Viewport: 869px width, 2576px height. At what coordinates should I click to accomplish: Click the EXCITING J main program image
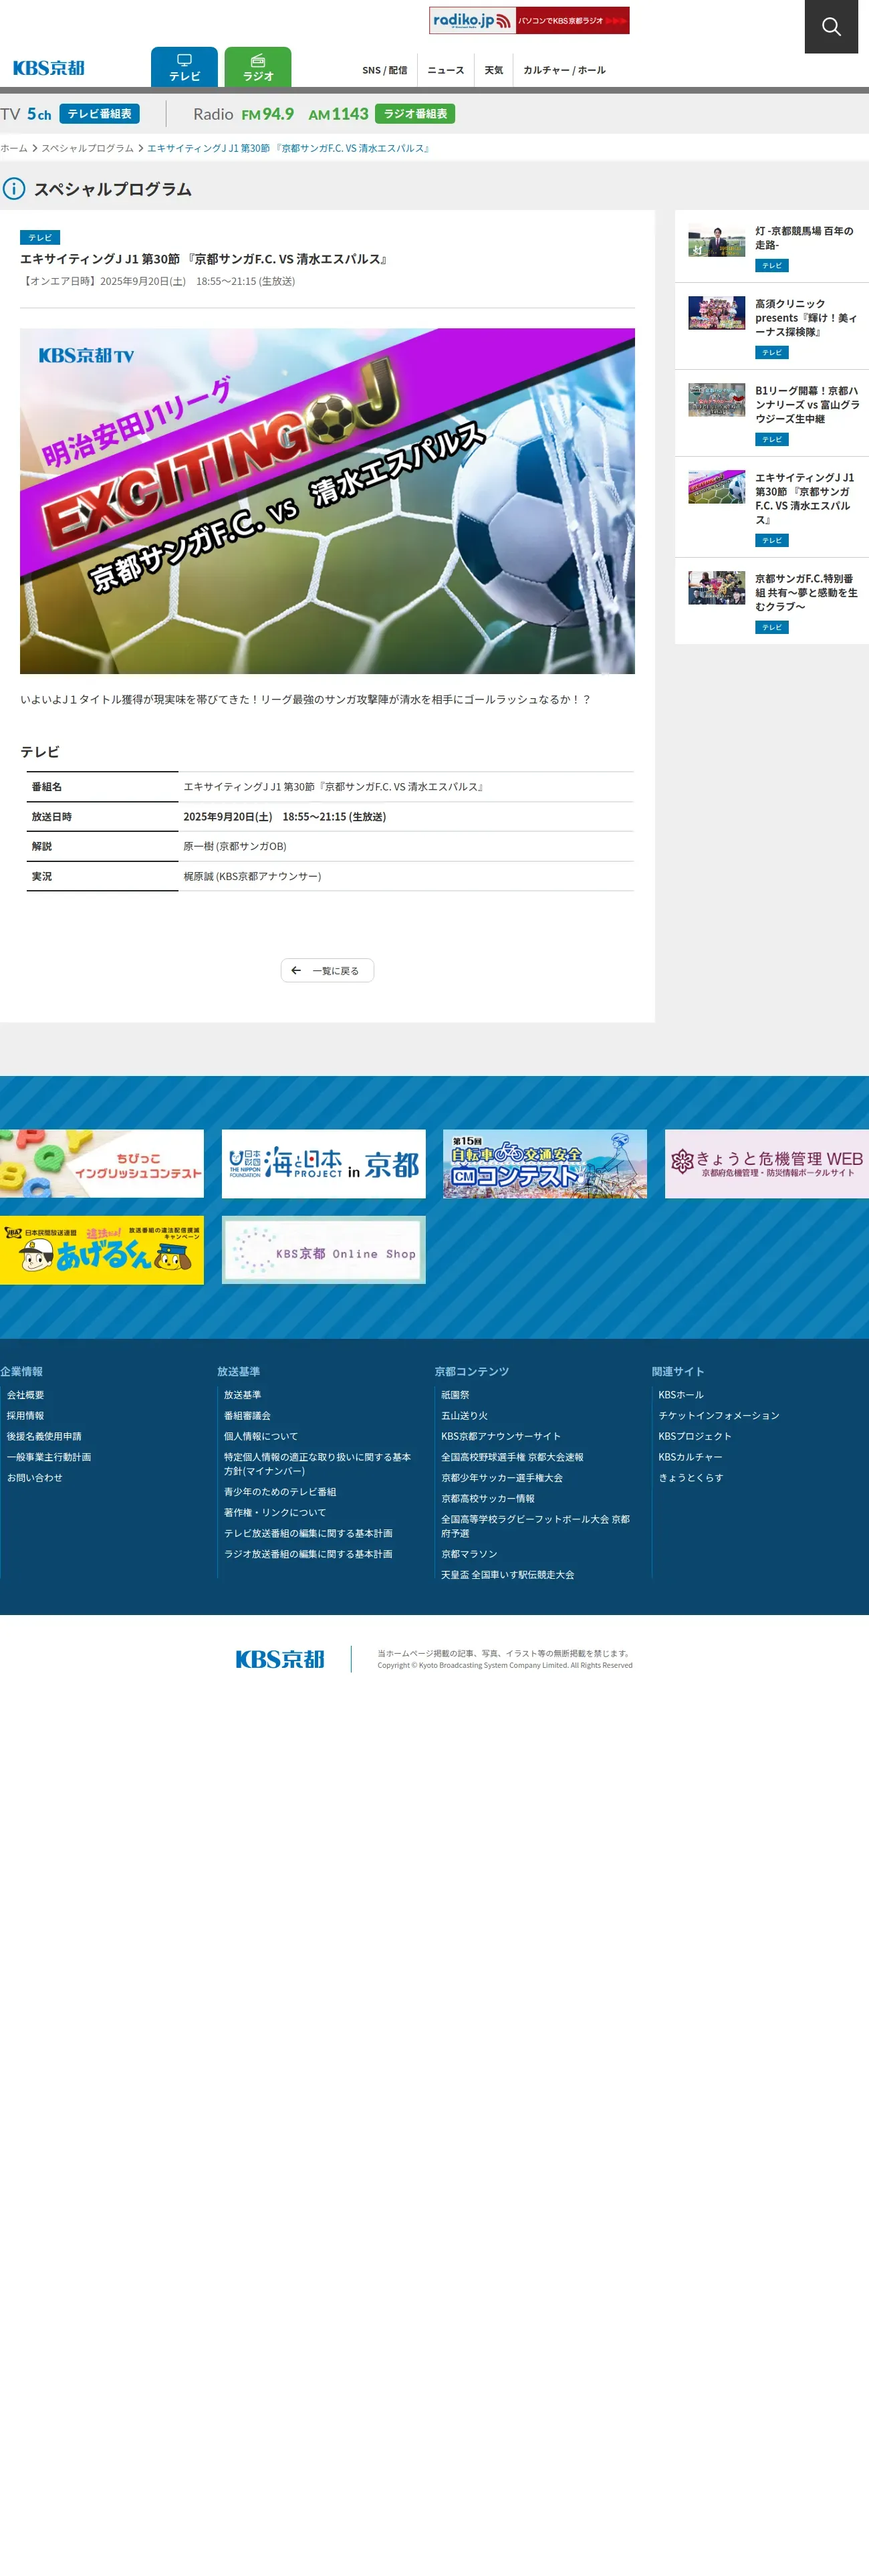click(x=327, y=501)
